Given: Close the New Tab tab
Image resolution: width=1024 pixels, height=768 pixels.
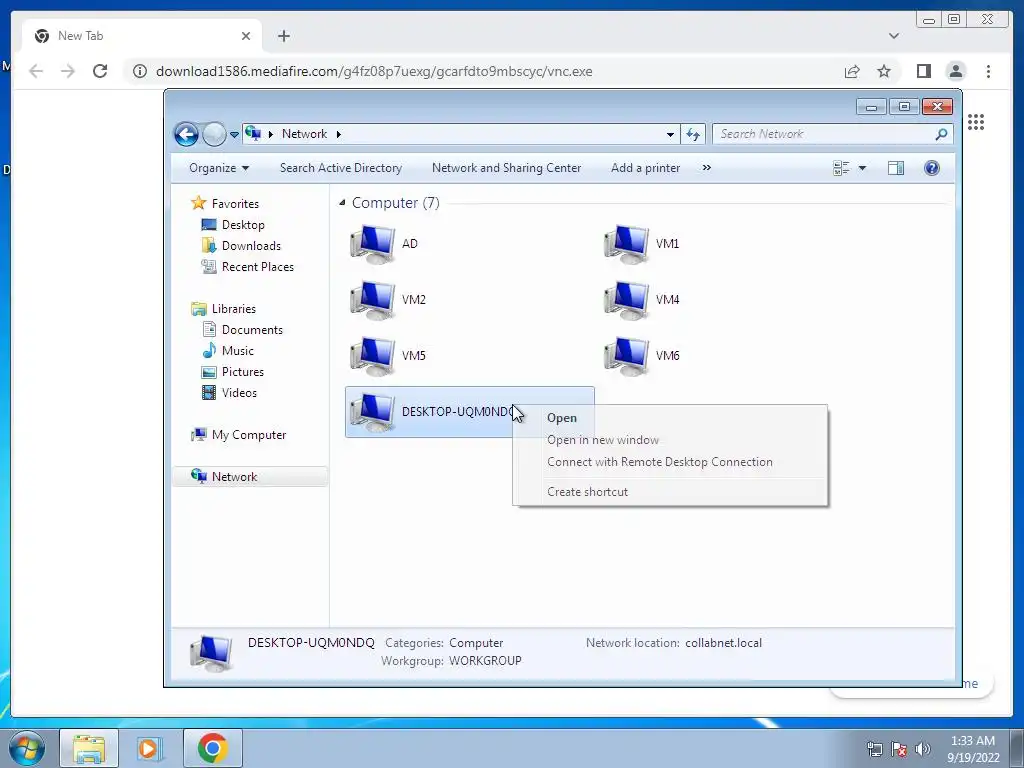Looking at the screenshot, I should coord(246,36).
